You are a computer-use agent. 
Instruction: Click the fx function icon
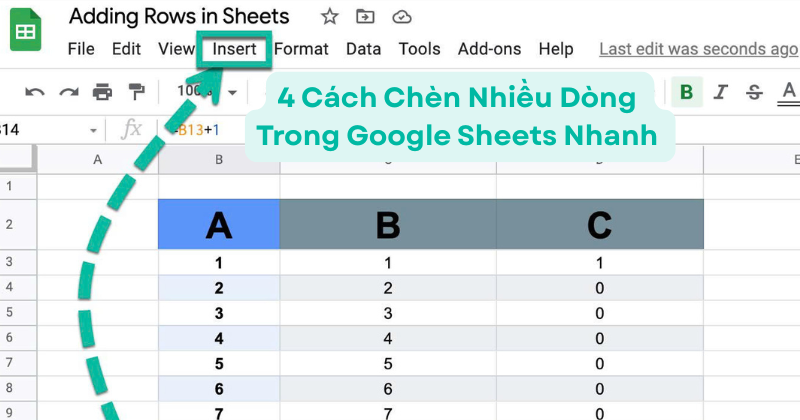pos(131,129)
